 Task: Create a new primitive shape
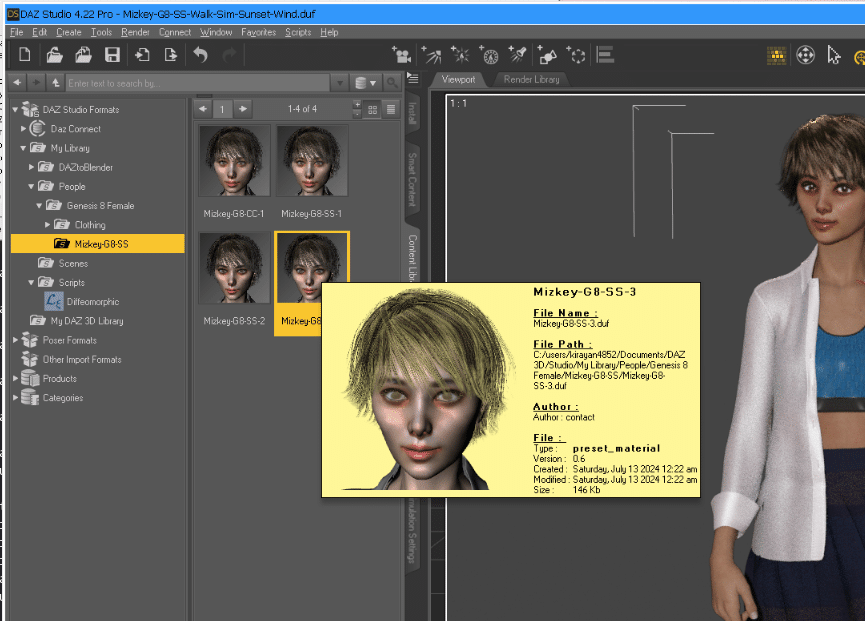(547, 55)
